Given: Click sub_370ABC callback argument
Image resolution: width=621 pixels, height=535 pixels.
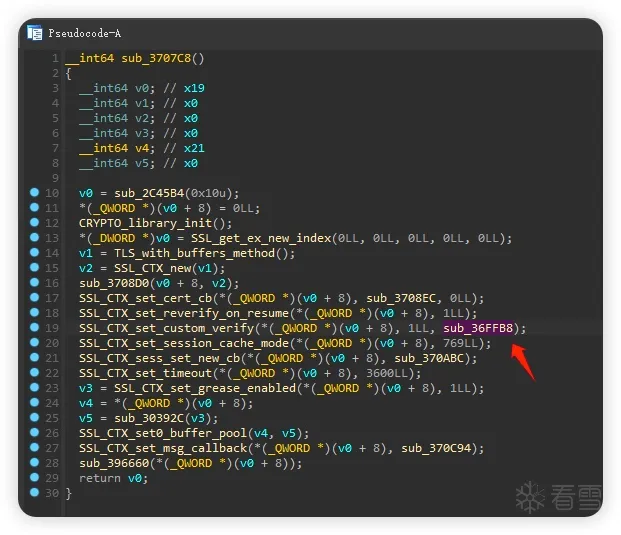Looking at the screenshot, I should click(429, 358).
